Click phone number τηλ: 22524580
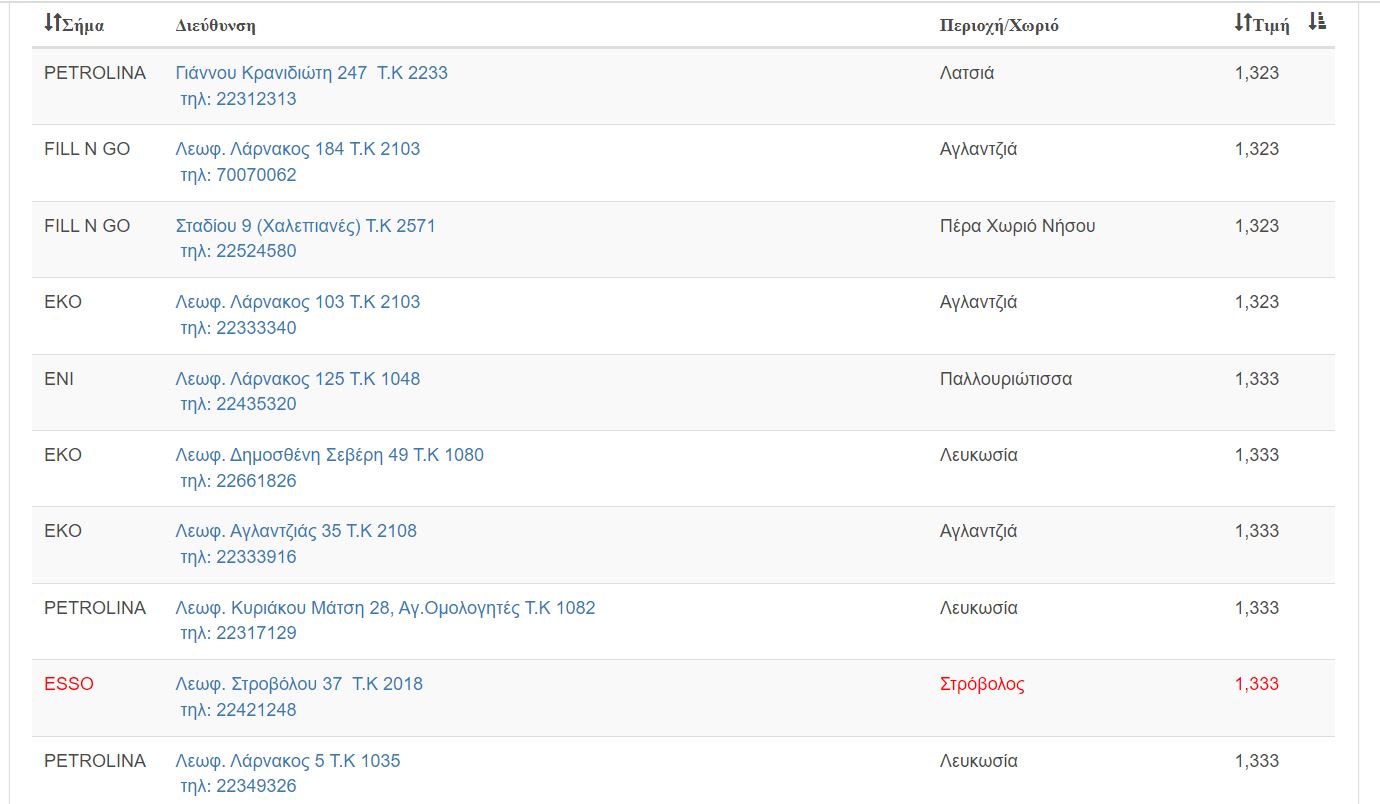The width and height of the screenshot is (1380, 804). click(x=238, y=251)
